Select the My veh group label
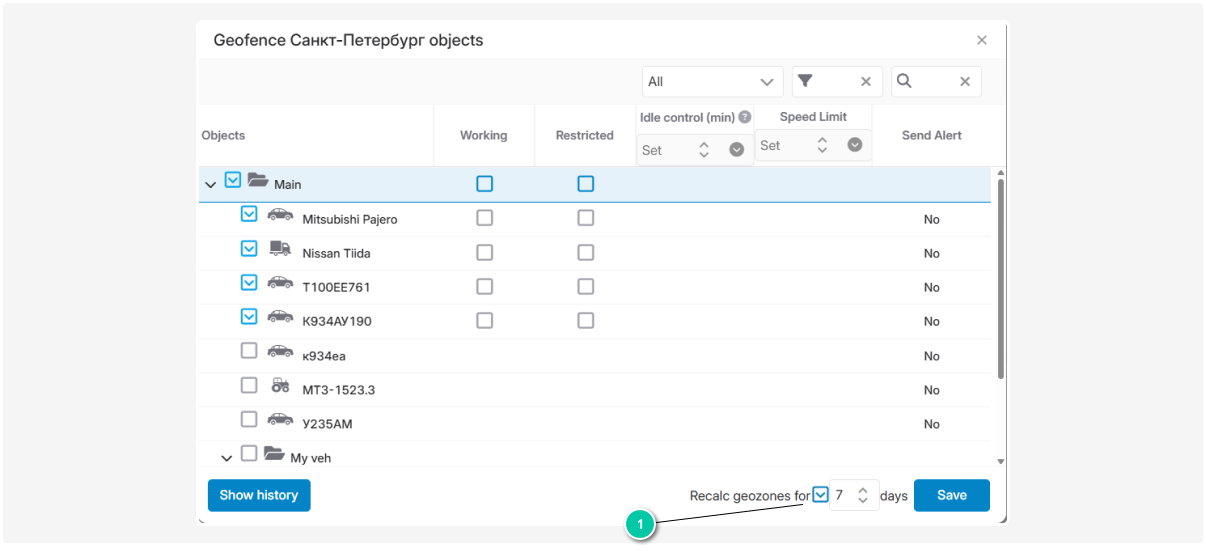The height and width of the screenshot is (551, 1206). [311, 458]
